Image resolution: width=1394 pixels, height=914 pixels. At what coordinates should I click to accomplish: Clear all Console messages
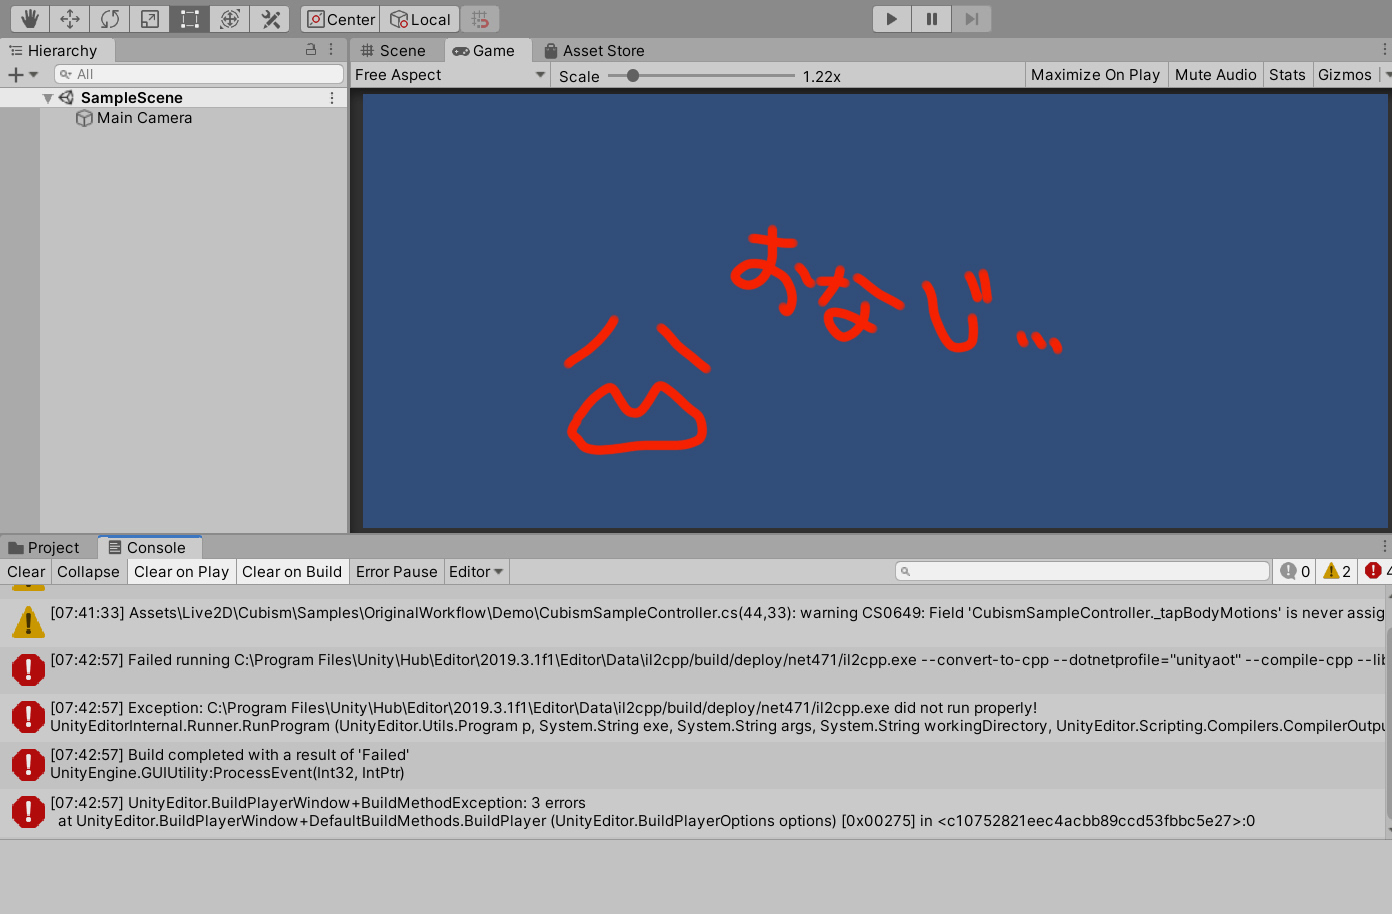pyautogui.click(x=25, y=571)
